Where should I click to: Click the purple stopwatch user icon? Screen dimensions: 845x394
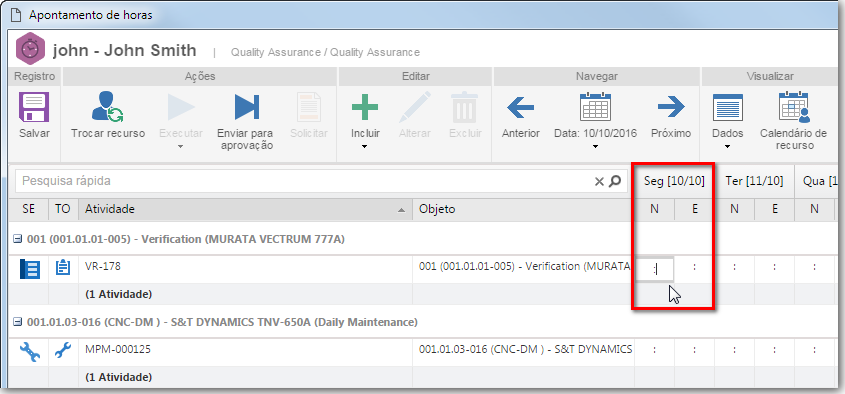point(30,49)
